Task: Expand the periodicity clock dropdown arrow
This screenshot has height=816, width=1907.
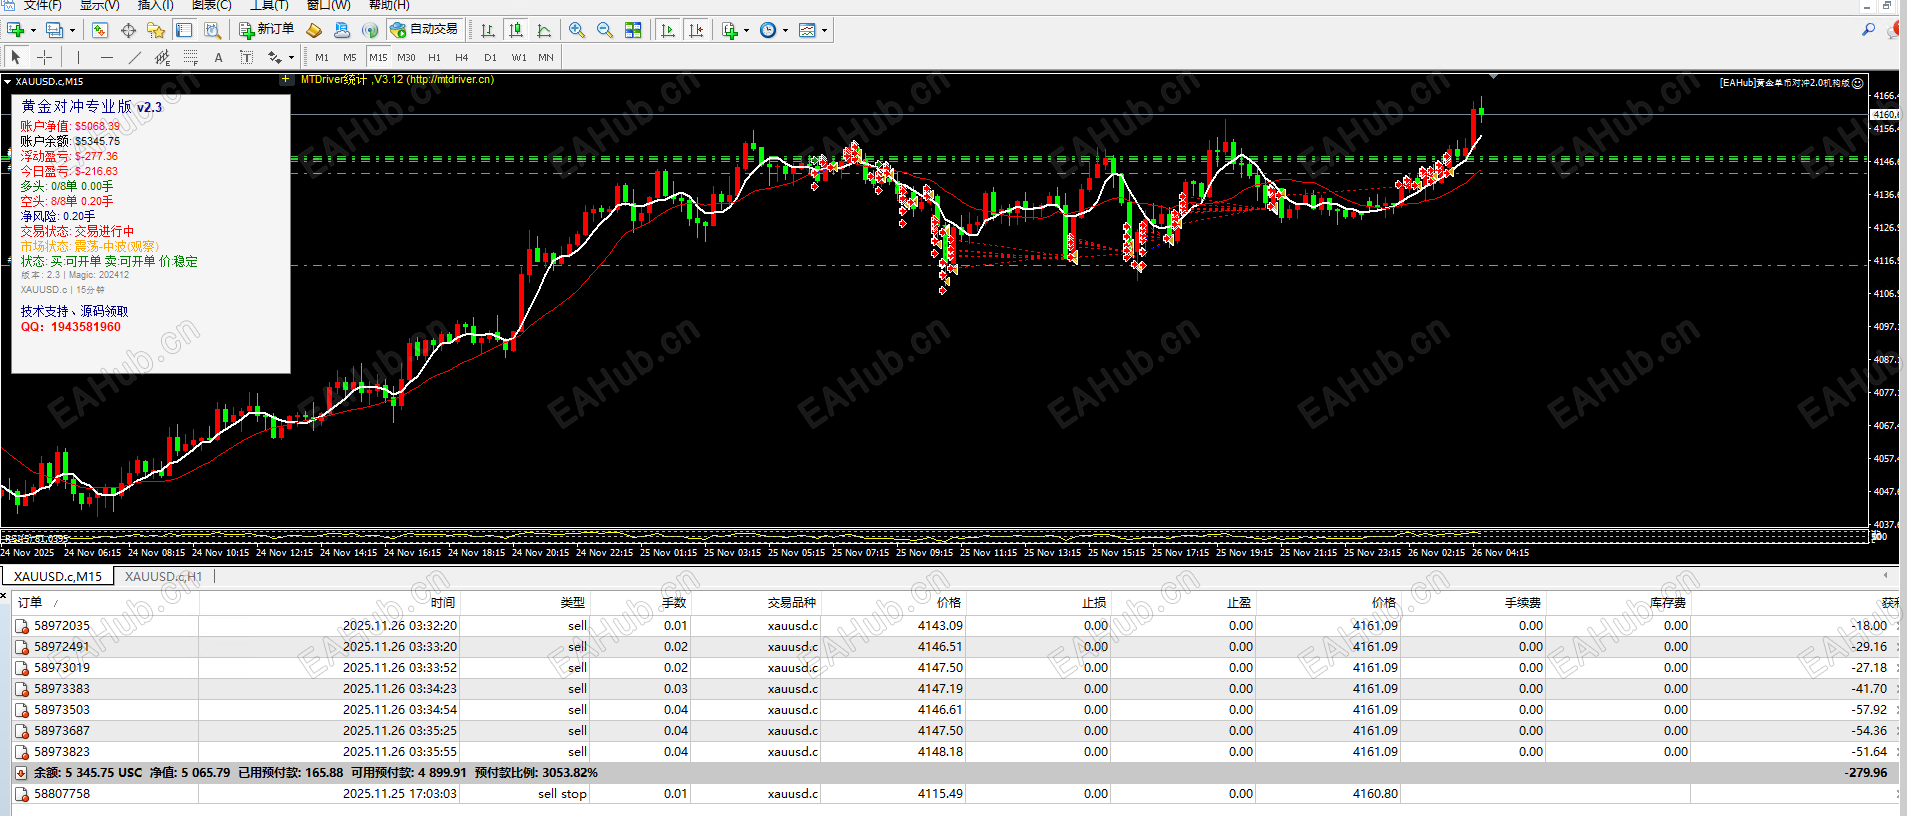Action: pos(785,30)
